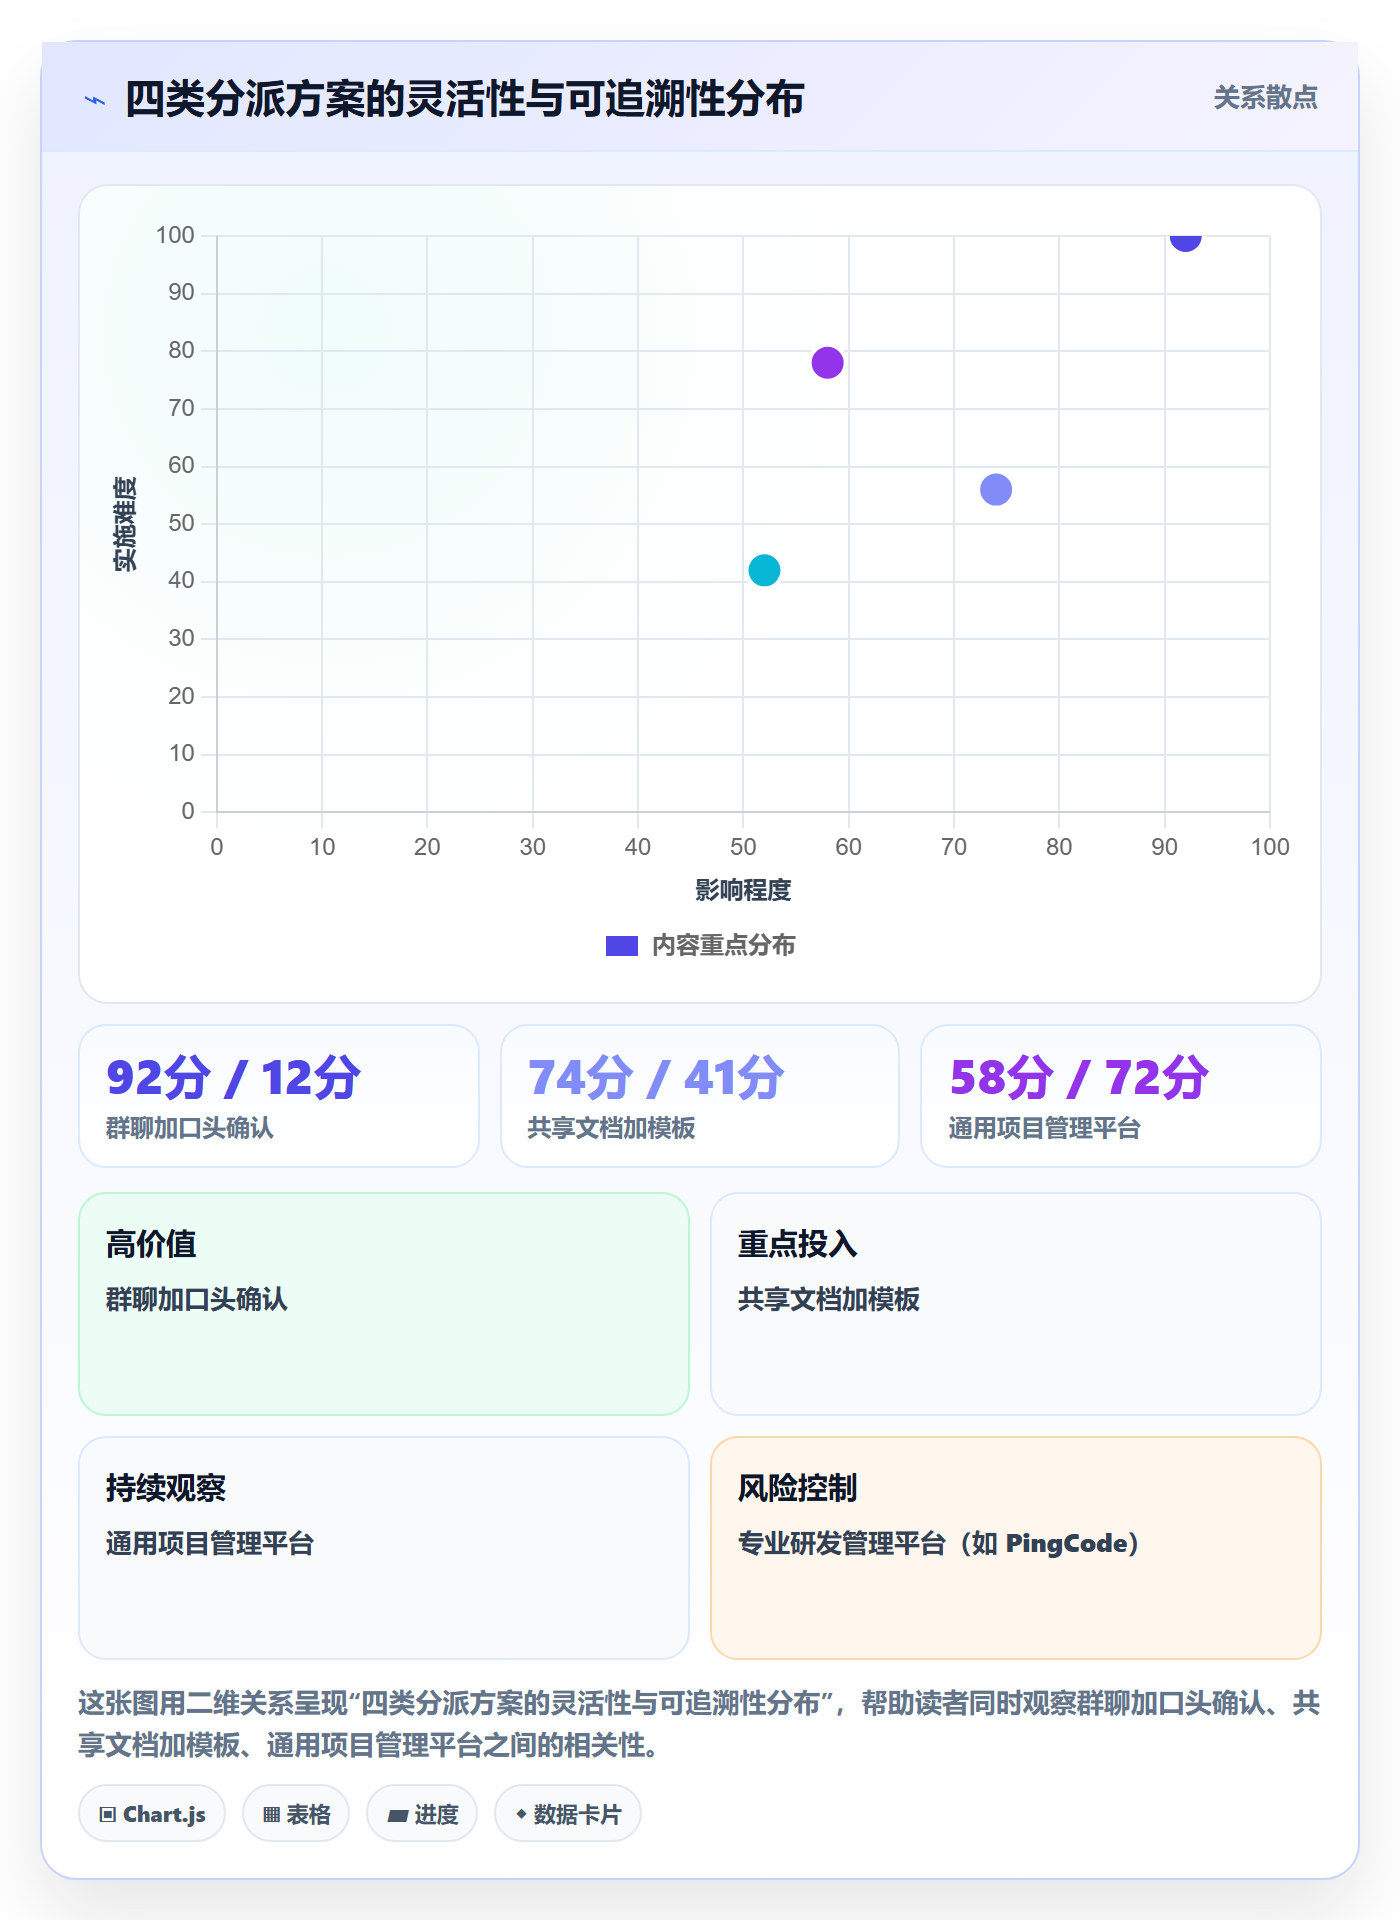
Task: Open the 58分 / 72分 data card
Action: click(x=1121, y=1096)
